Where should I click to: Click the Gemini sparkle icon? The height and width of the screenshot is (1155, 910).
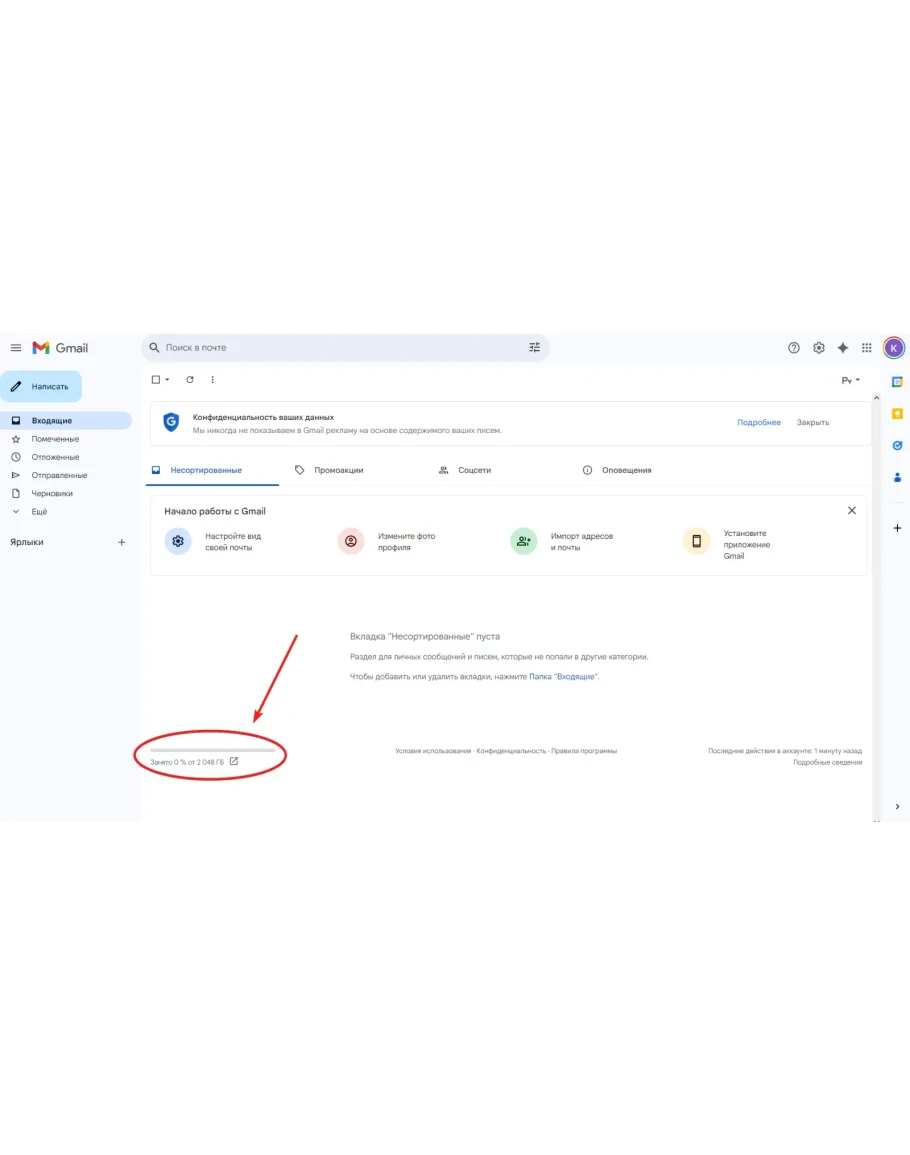(843, 348)
